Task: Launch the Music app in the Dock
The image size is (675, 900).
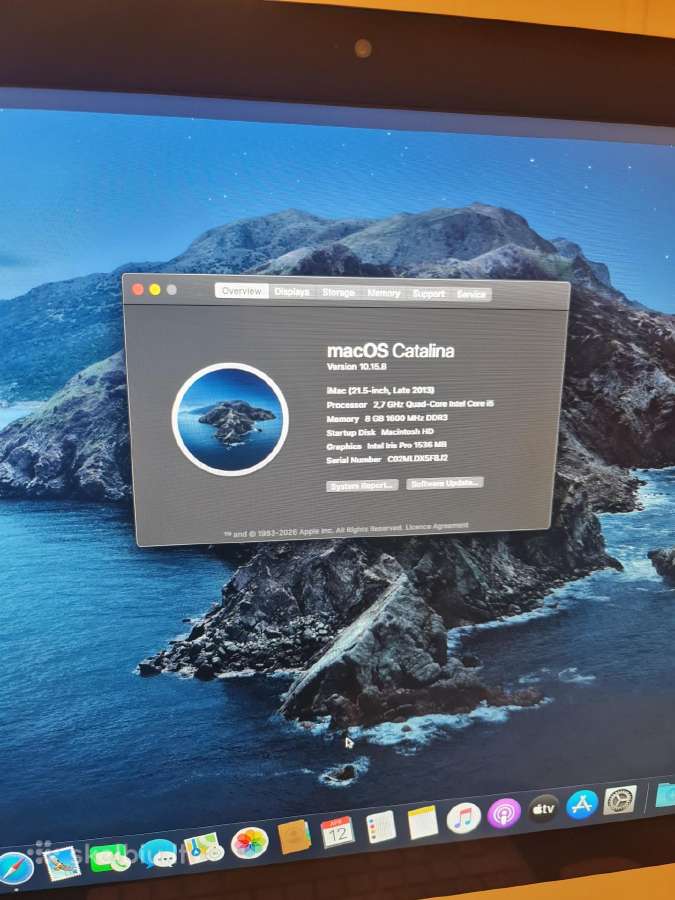Action: [x=464, y=818]
